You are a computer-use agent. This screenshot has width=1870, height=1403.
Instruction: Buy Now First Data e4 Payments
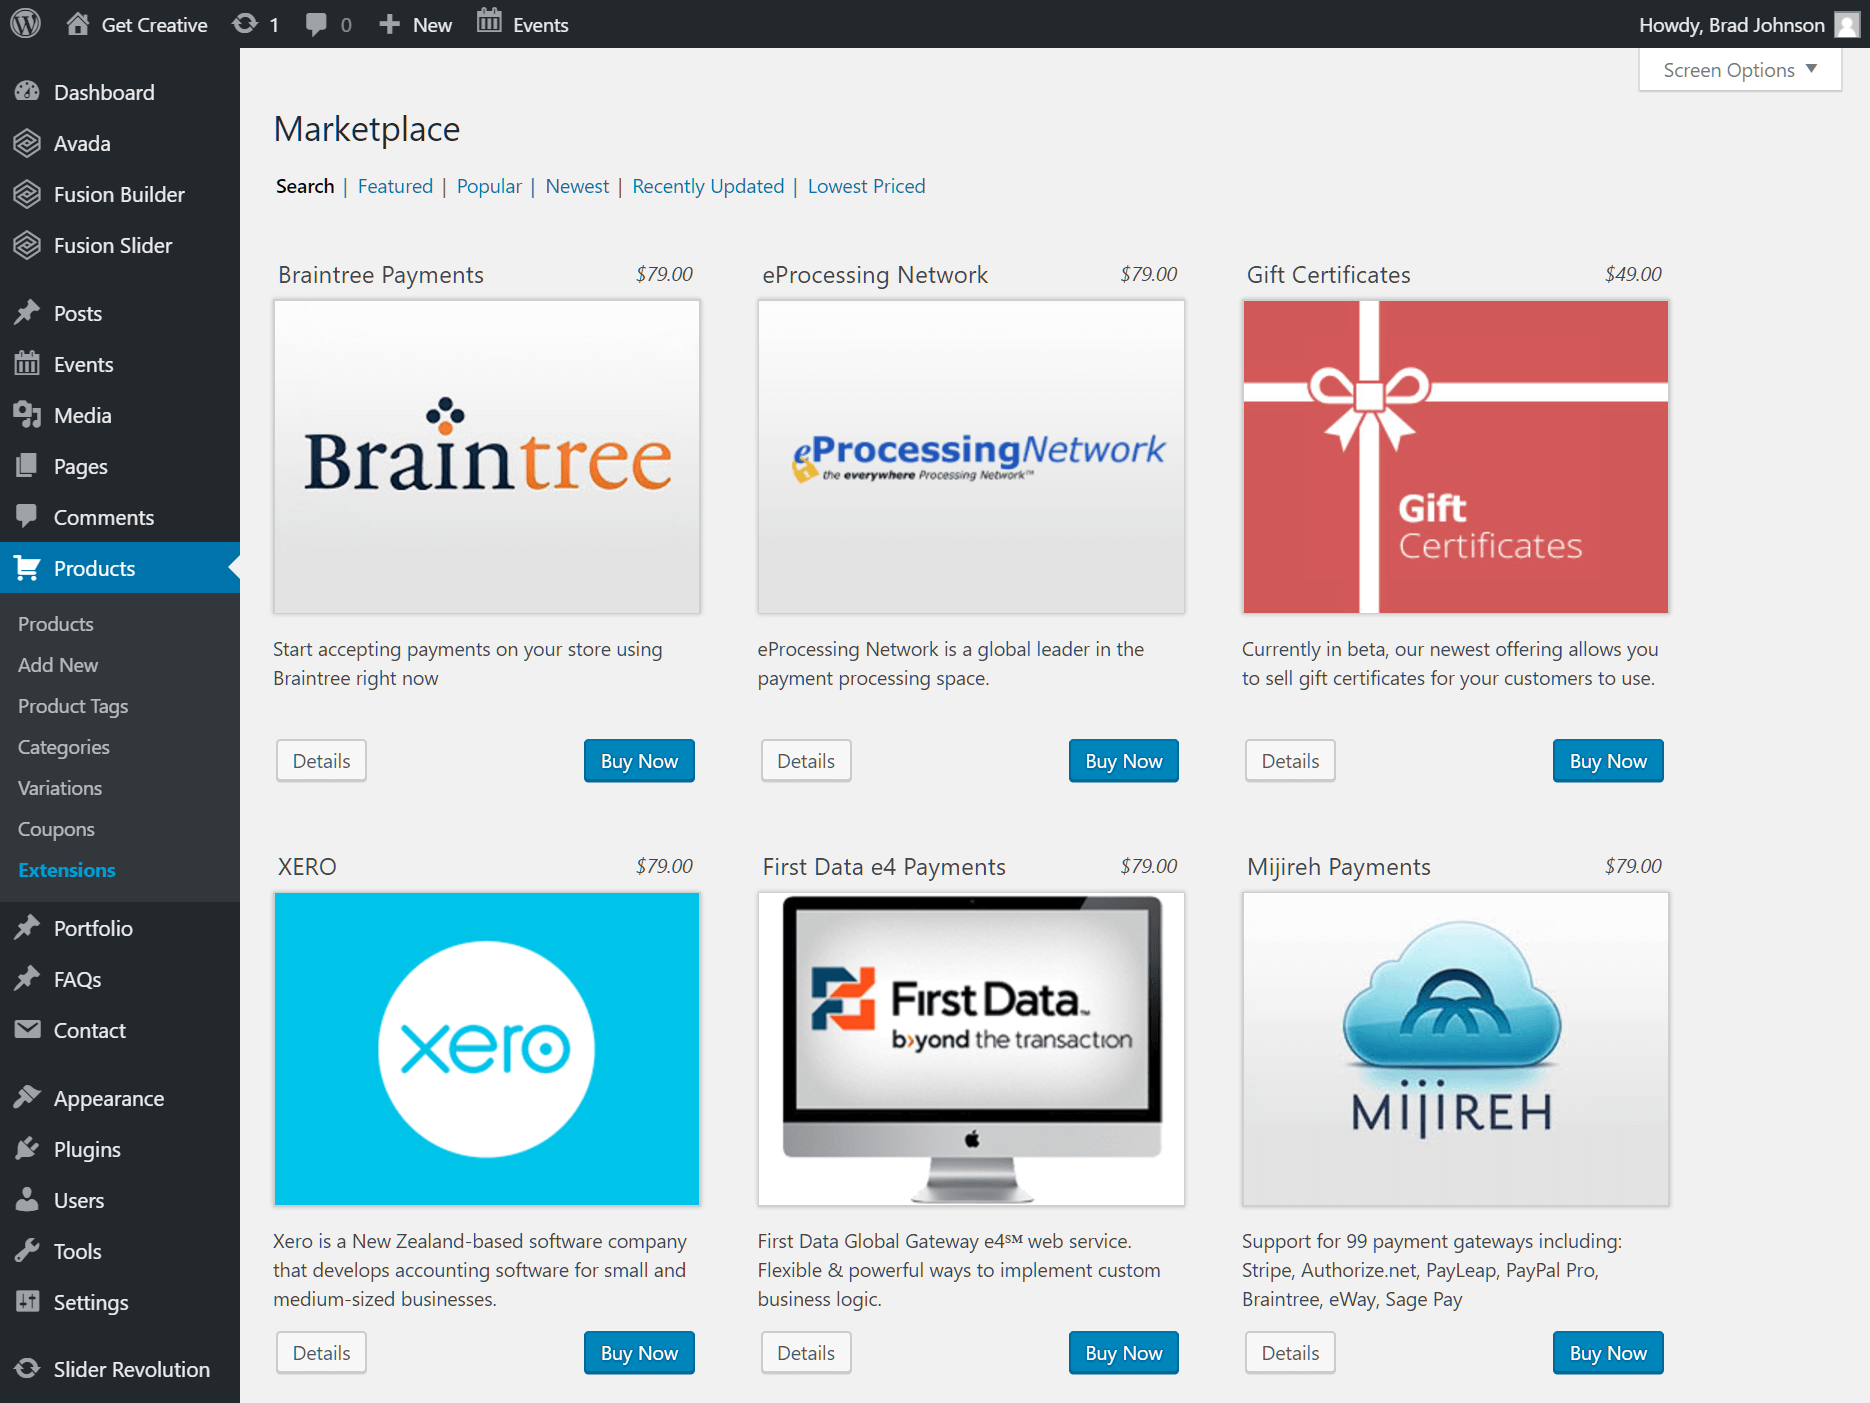[x=1124, y=1353]
